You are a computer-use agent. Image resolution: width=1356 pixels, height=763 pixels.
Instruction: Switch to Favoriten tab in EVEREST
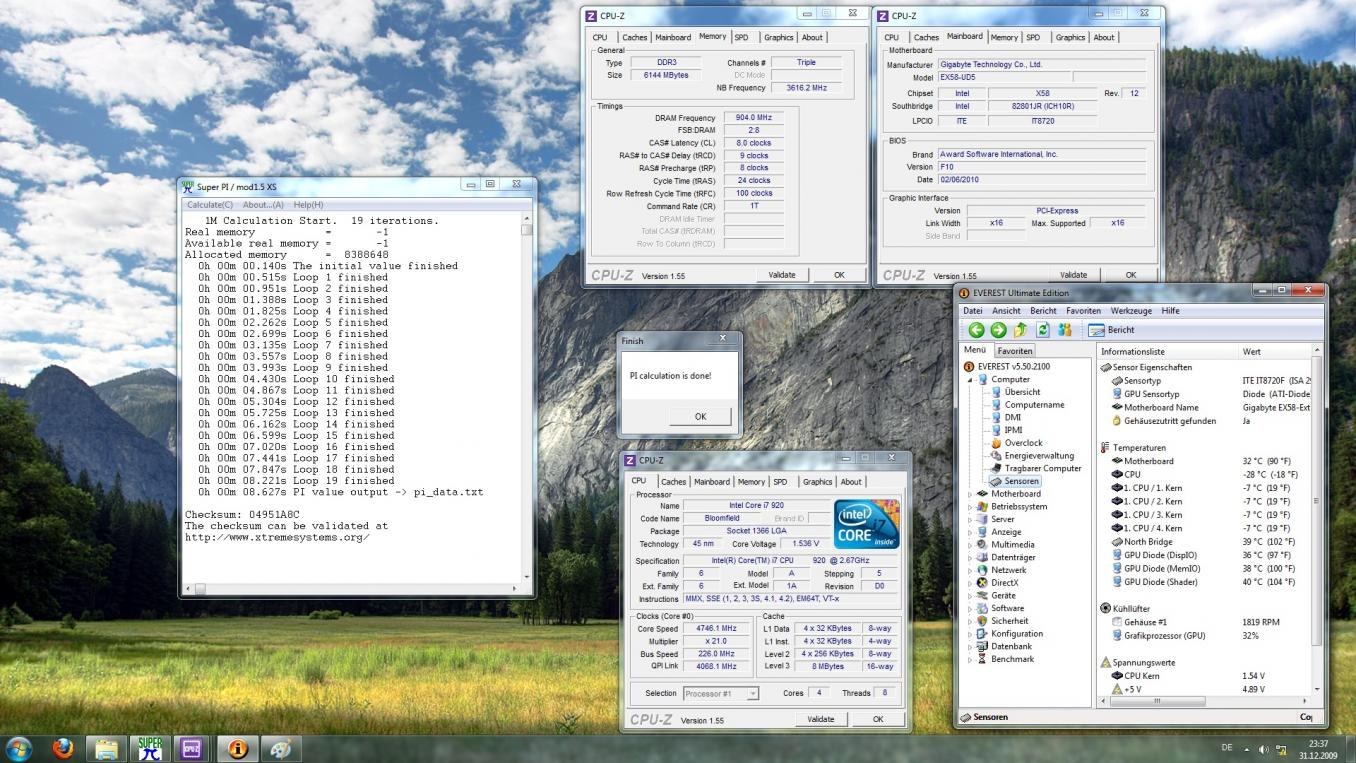(x=1015, y=351)
